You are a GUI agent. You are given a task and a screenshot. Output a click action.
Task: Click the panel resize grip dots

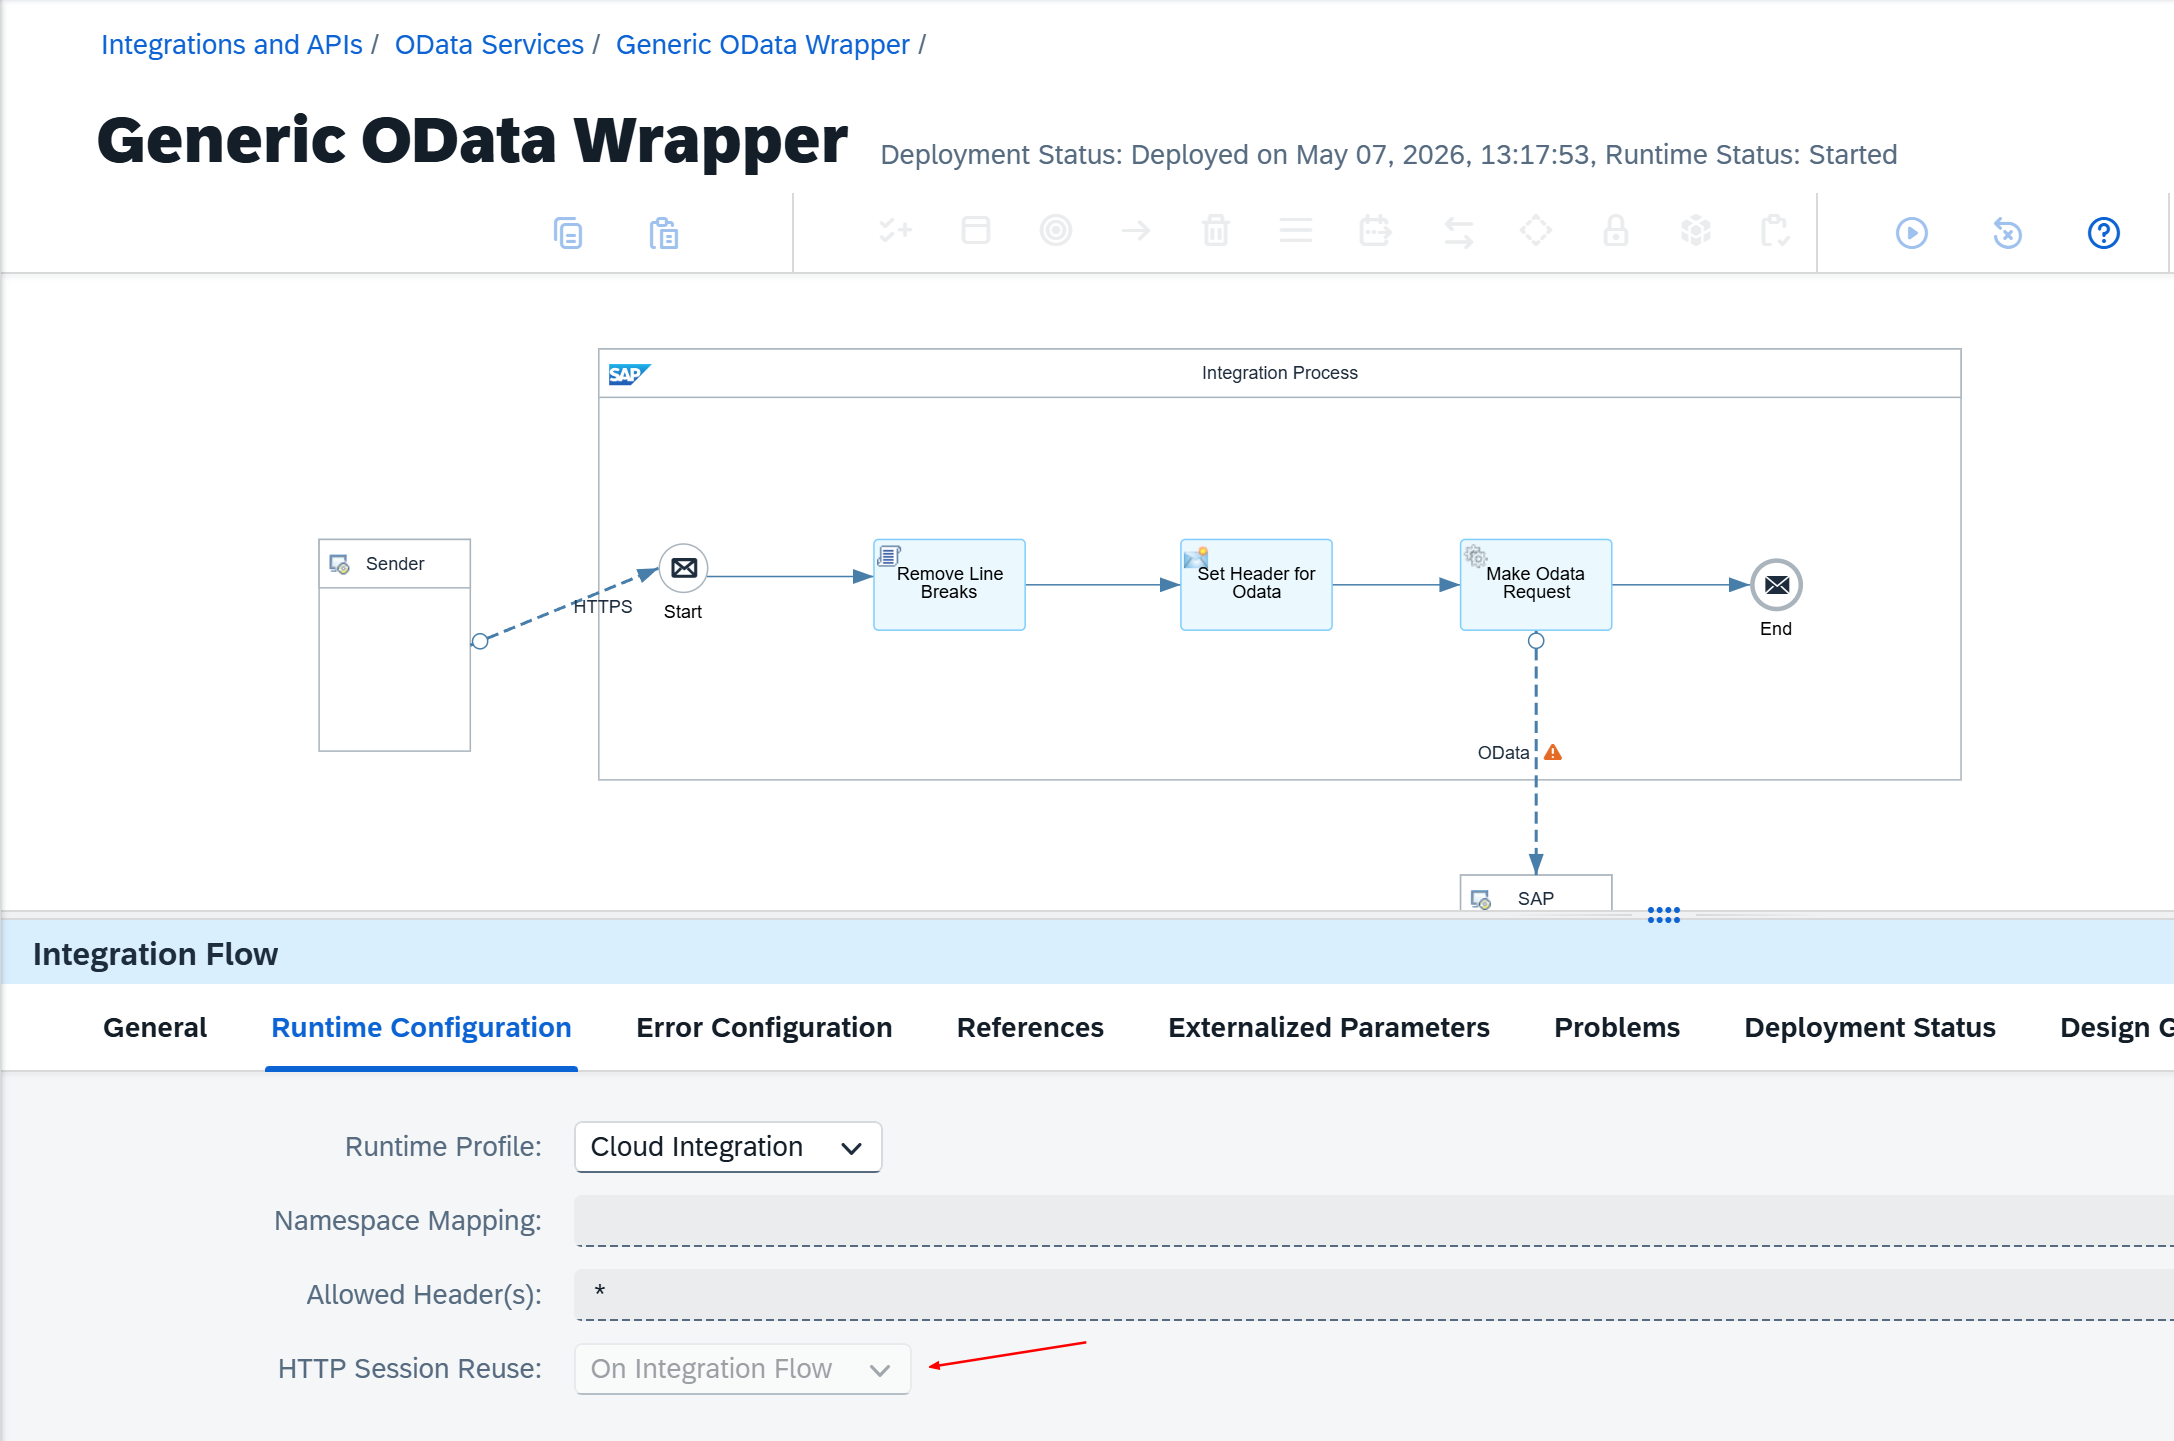tap(1664, 915)
